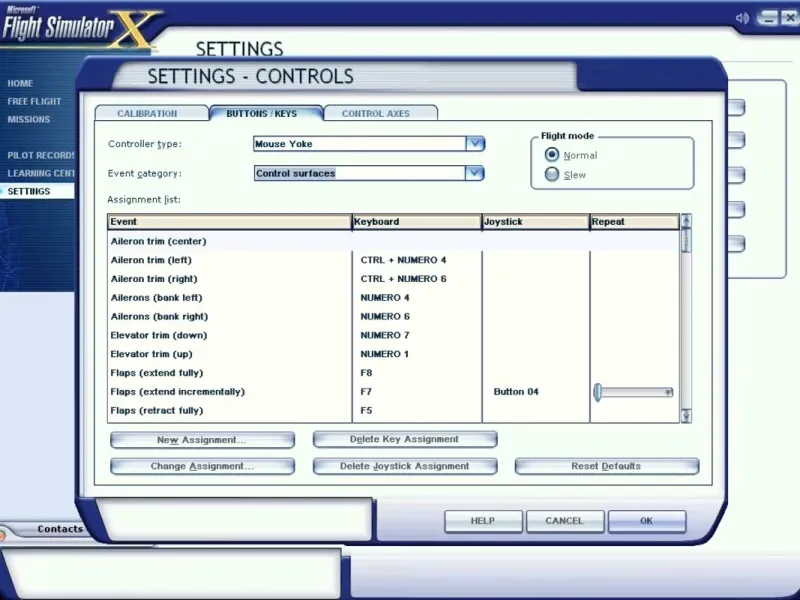This screenshot has height=600, width=800.
Task: Select the Aileron trim (right) row
Action: (394, 279)
